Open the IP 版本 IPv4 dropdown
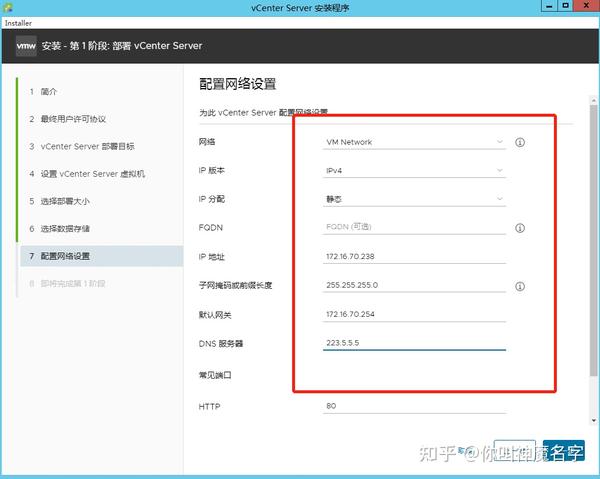Viewport: 600px width, 479px height. pyautogui.click(x=414, y=171)
